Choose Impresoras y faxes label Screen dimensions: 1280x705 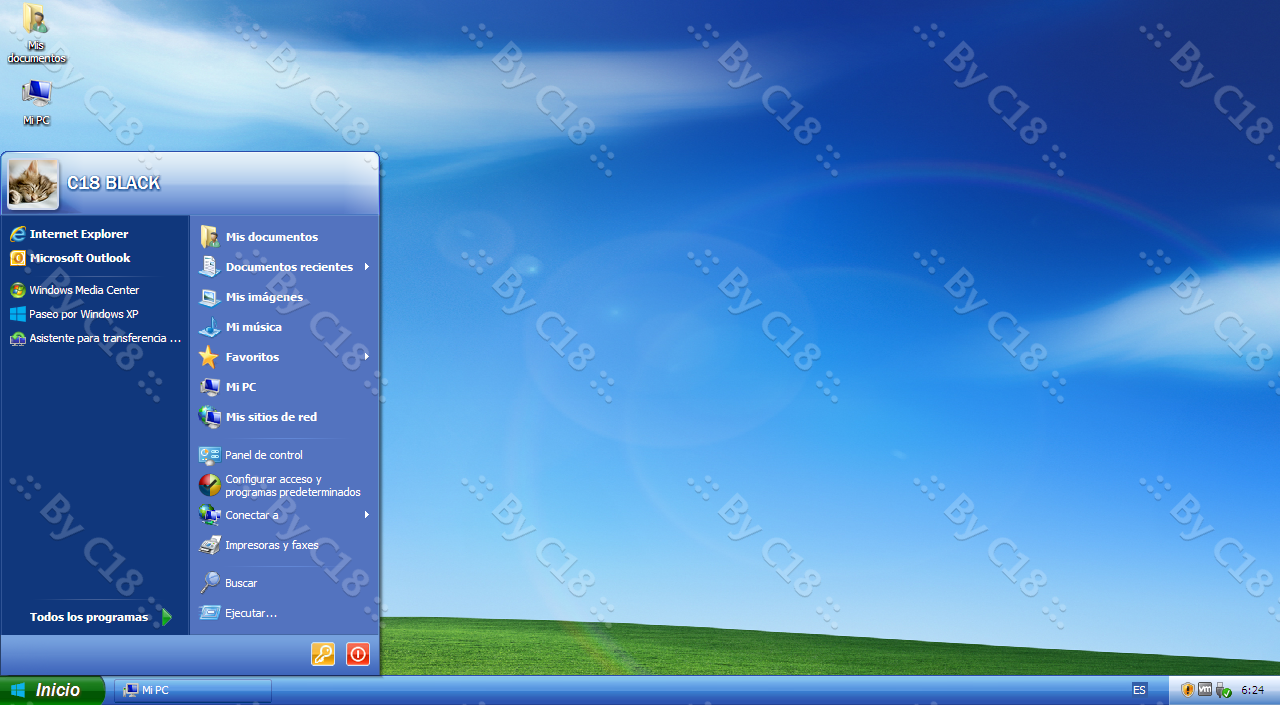click(x=272, y=545)
